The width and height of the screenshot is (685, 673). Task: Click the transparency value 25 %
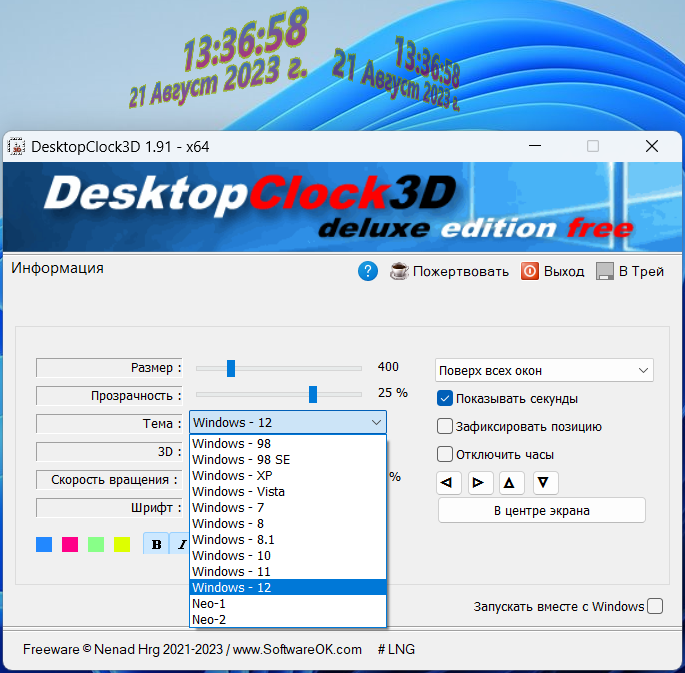coord(392,393)
